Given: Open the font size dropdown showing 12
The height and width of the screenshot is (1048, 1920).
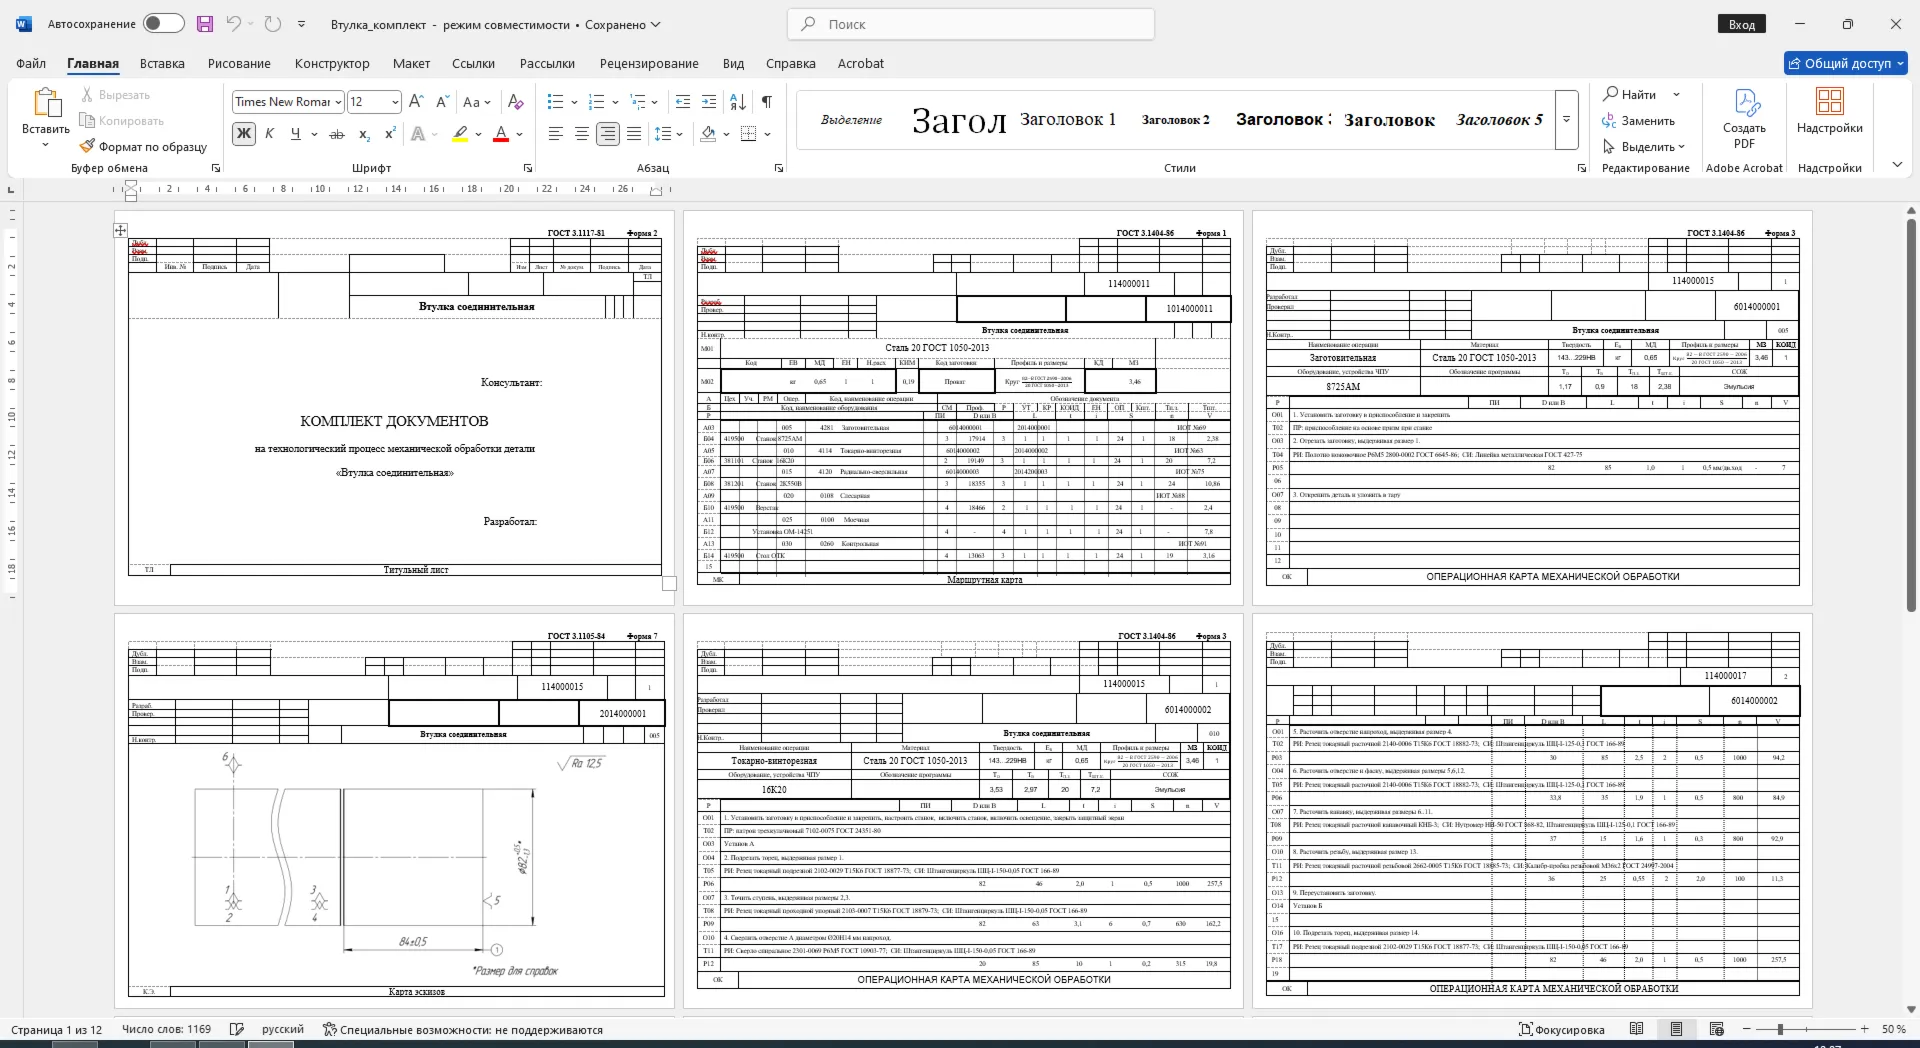Looking at the screenshot, I should tap(395, 102).
